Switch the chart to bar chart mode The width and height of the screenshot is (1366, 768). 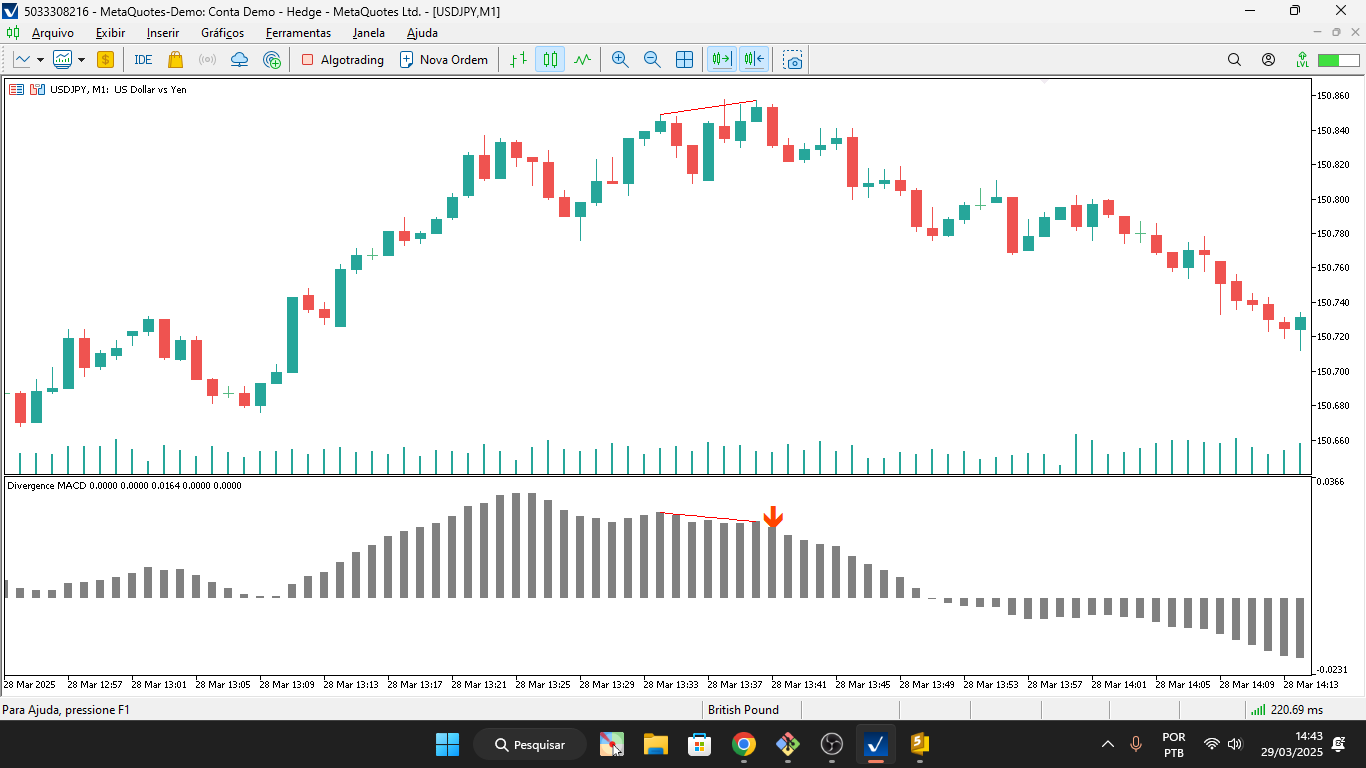[x=518, y=59]
